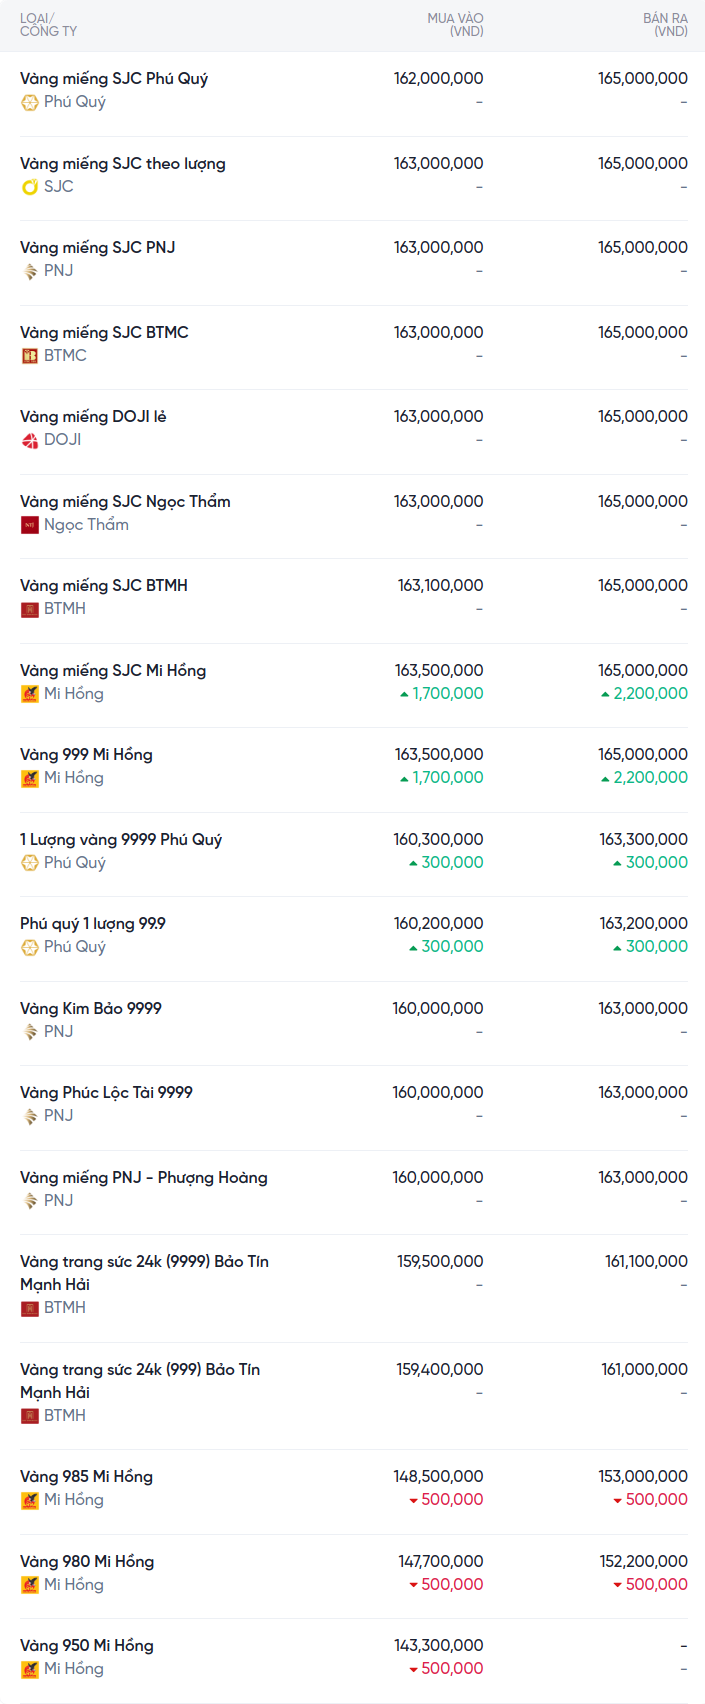Screen dimensions: 705x1704
Task: Click the LOẠI/CÔNG TY column header
Action: click(48, 25)
